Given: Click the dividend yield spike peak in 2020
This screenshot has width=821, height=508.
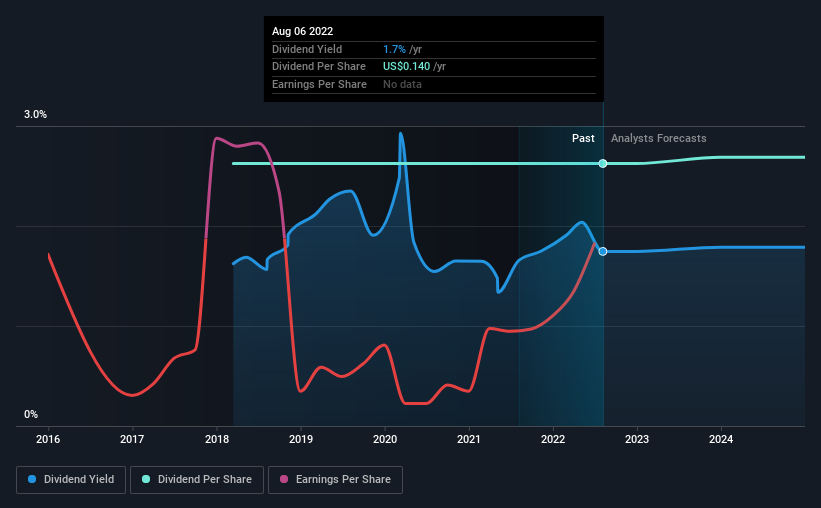Looking at the screenshot, I should point(401,134).
